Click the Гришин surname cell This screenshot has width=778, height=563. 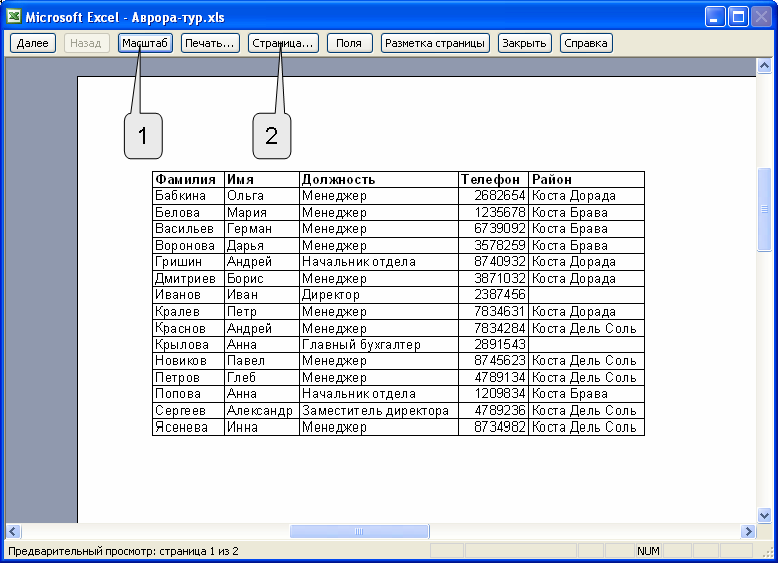[189, 262]
